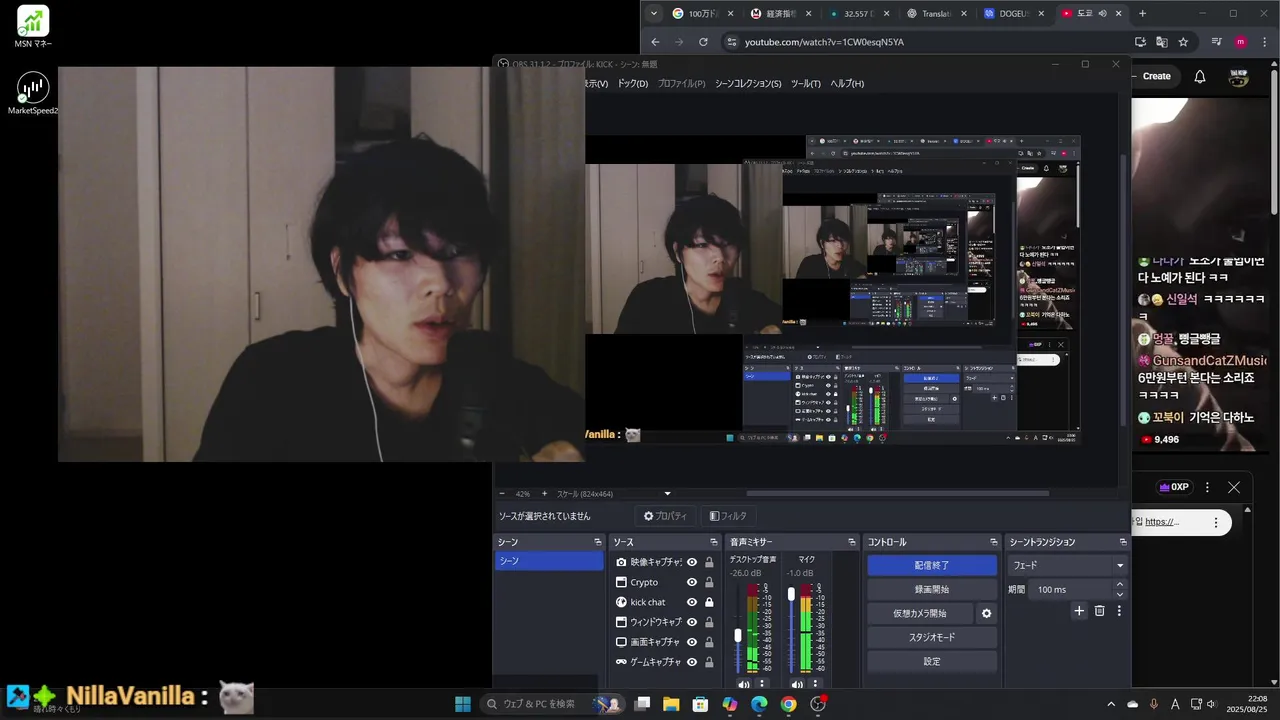Toggle visibility of 映像キャプチャ source
Image resolution: width=1280 pixels, height=720 pixels.
[692, 562]
